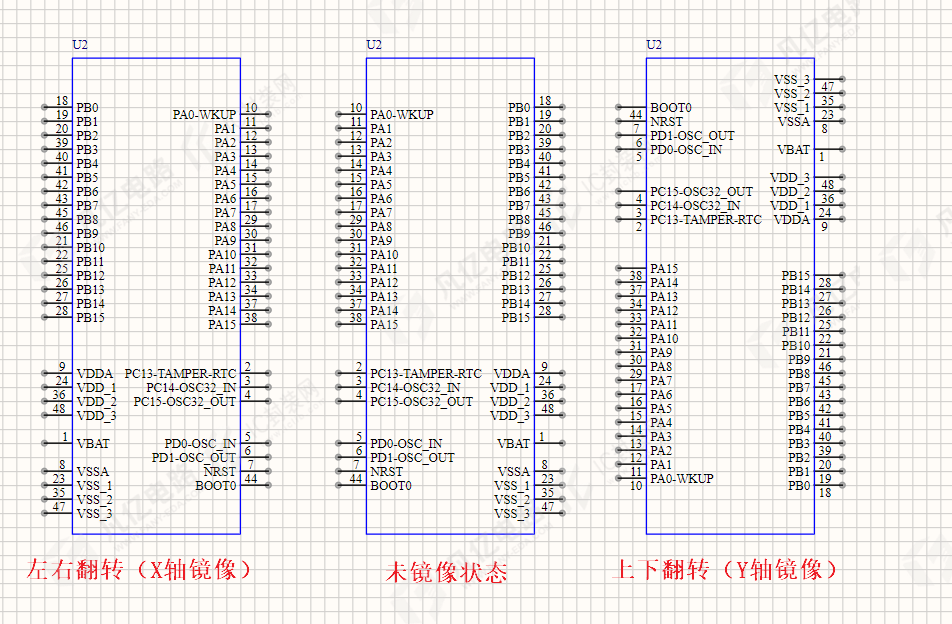Select VDDA label in the 上下翻转 symbol
Viewport: 952px width, 624px height.
[x=792, y=220]
